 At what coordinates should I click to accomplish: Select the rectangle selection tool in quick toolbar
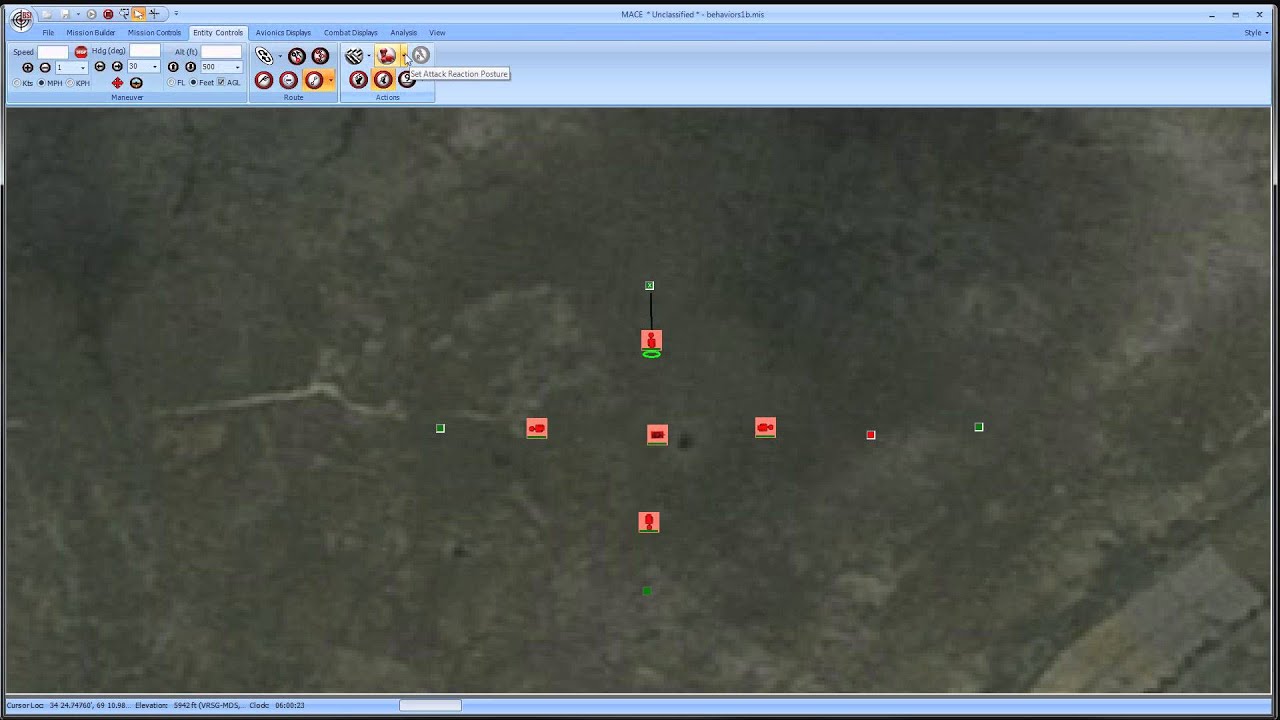tap(124, 14)
